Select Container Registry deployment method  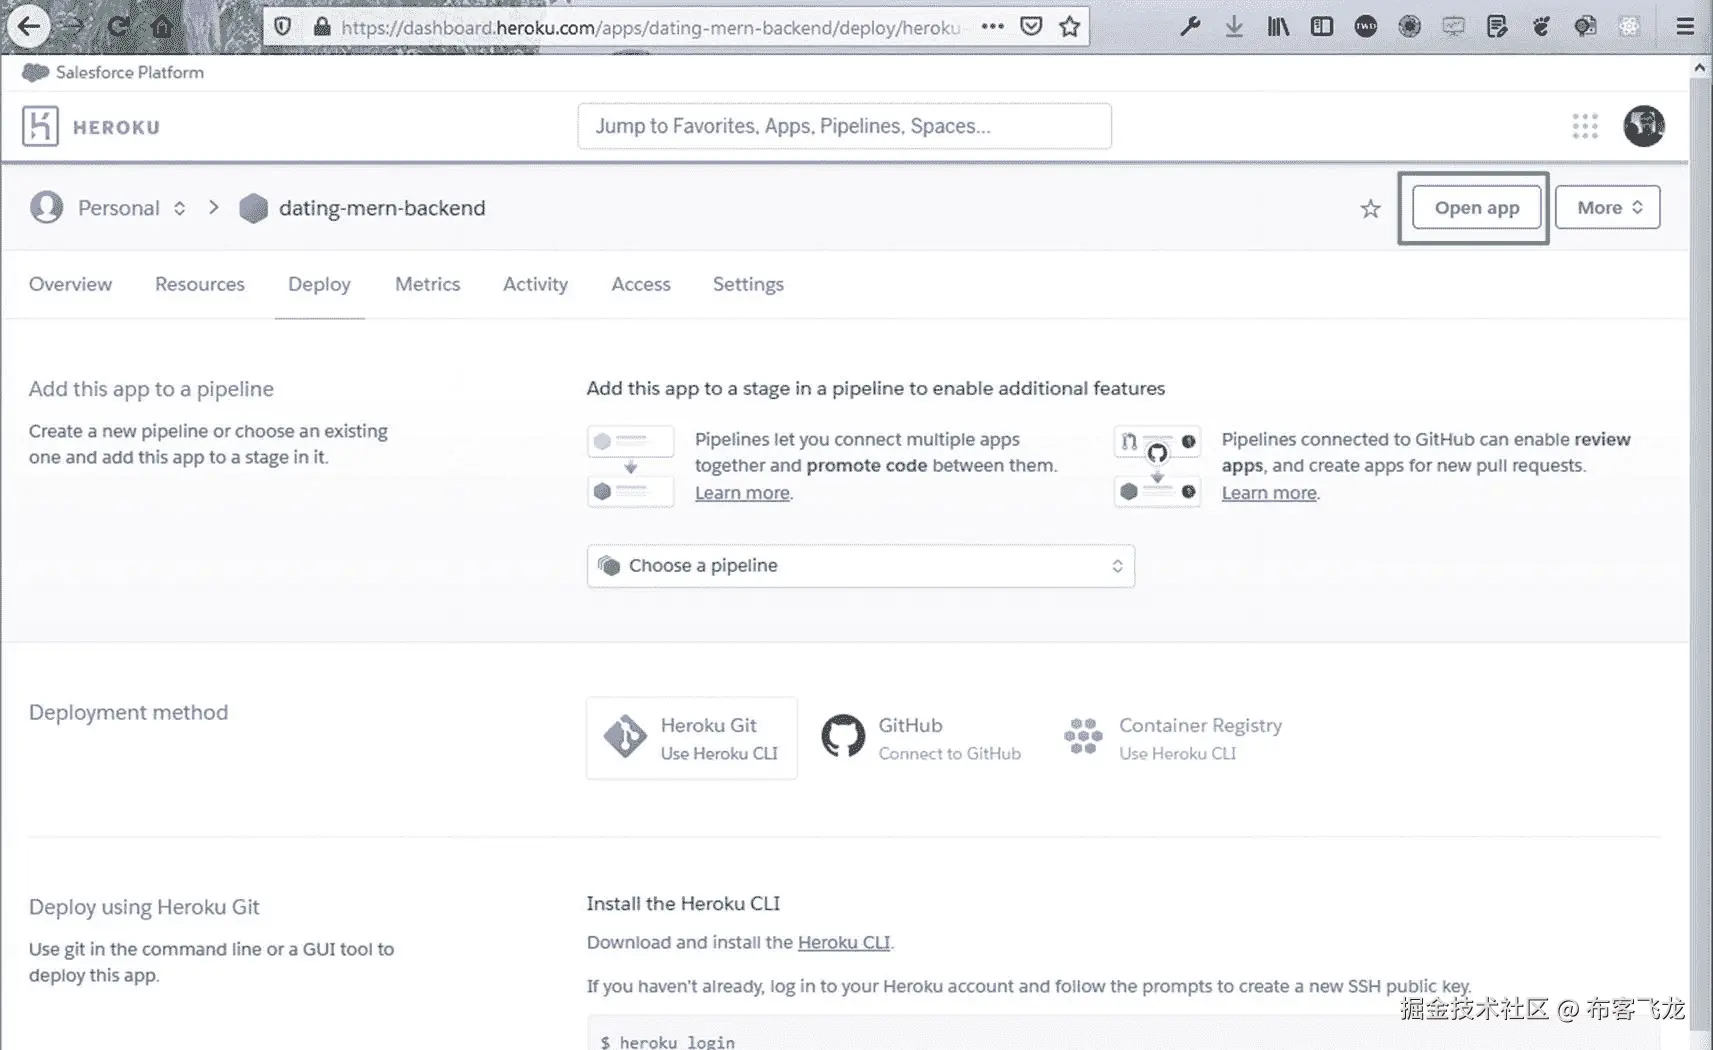pos(1173,738)
